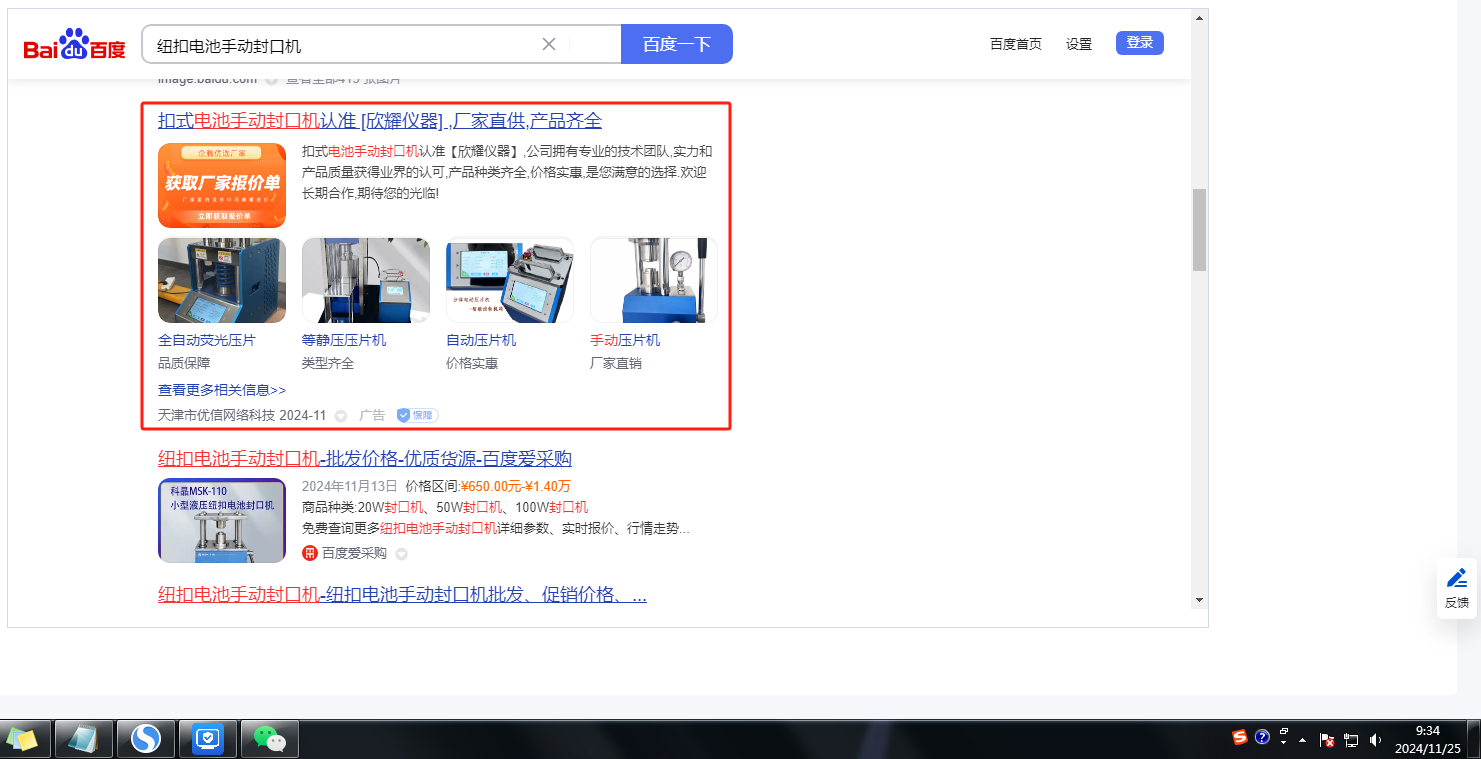Viewport: 1481px width, 759px height.
Task: Expand the arrow next to 百度爱采购 source
Action: coord(401,553)
